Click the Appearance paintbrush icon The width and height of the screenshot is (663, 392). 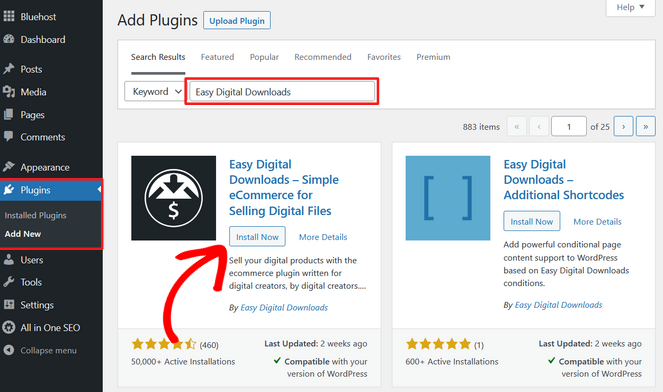(x=9, y=167)
